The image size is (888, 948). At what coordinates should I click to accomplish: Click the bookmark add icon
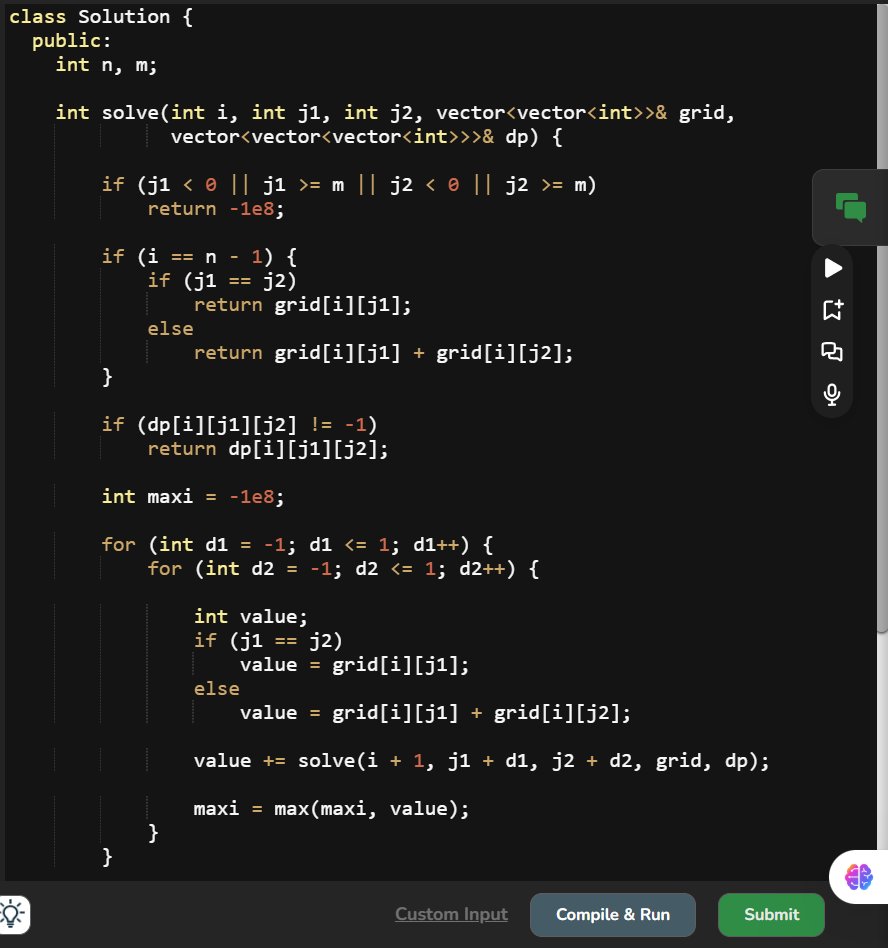(x=833, y=310)
